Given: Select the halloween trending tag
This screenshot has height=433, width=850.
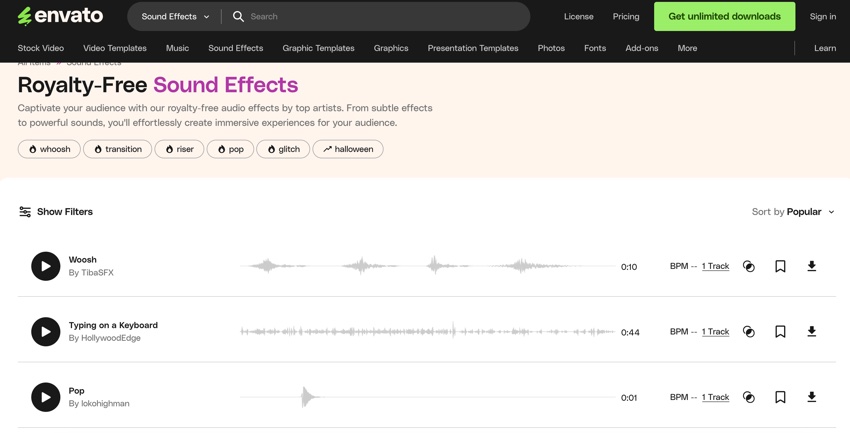Looking at the screenshot, I should (x=348, y=149).
